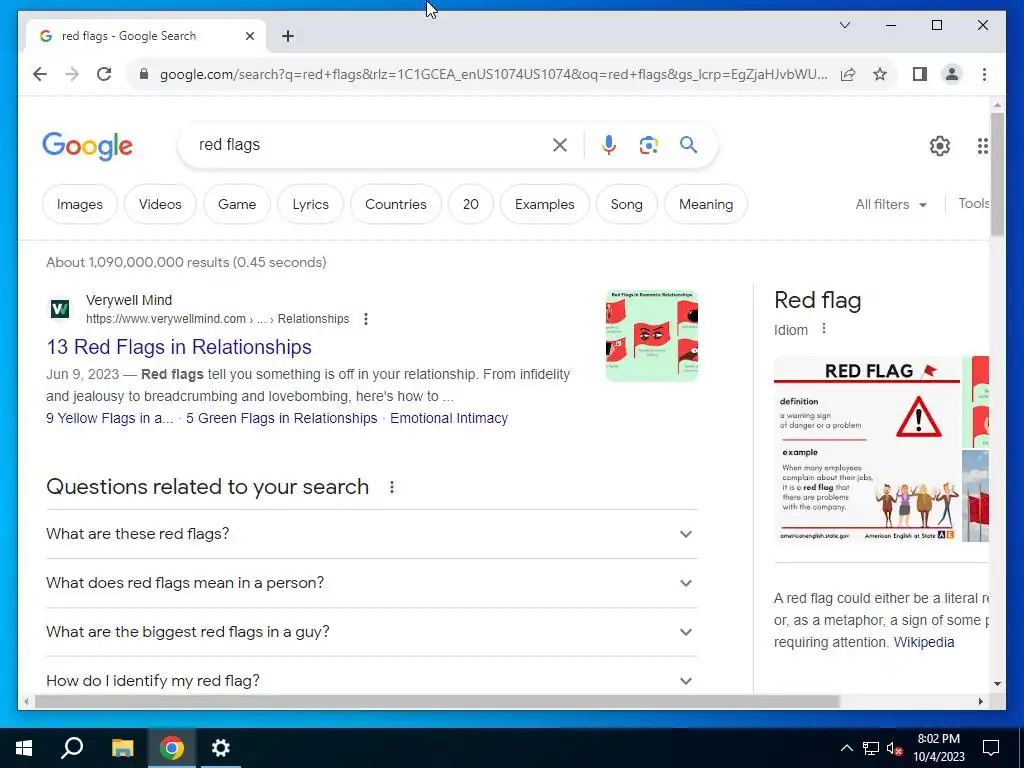
Task: Open Settings from the taskbar
Action: click(221, 748)
